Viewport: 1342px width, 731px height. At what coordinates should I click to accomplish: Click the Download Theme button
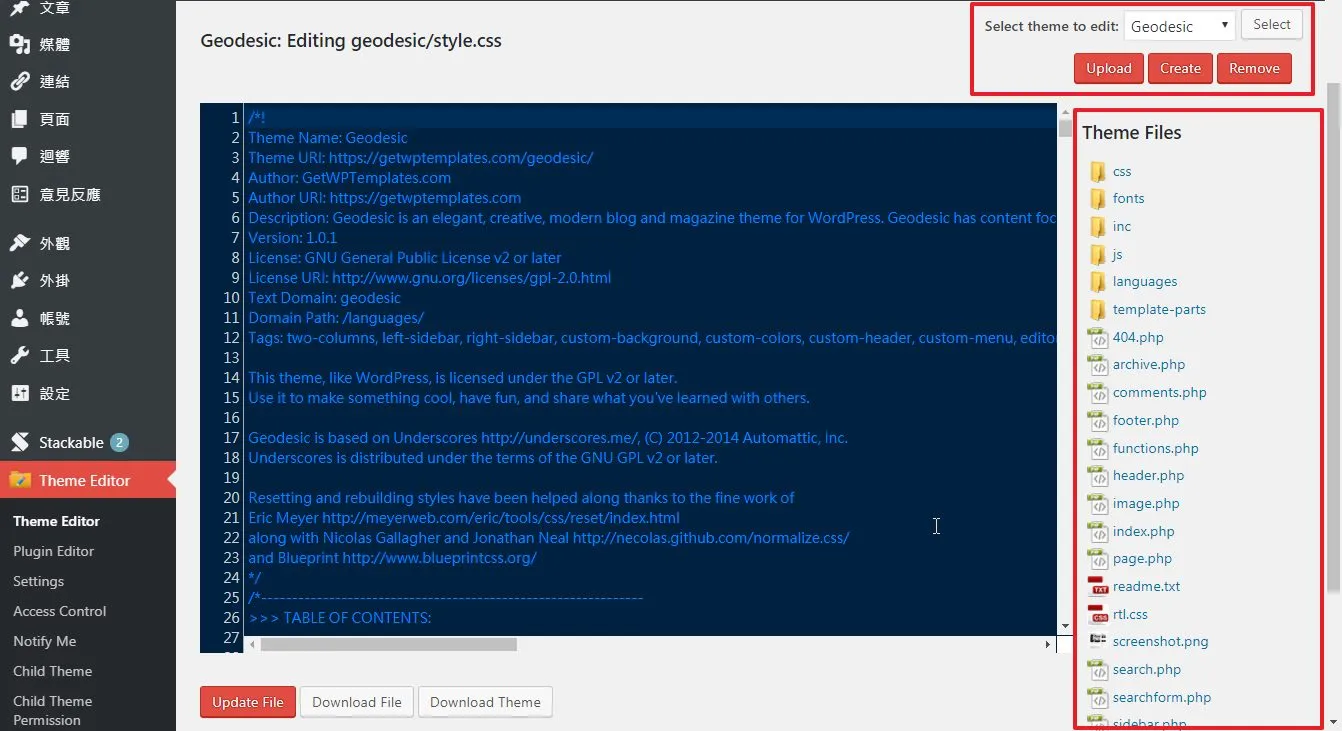[485, 702]
